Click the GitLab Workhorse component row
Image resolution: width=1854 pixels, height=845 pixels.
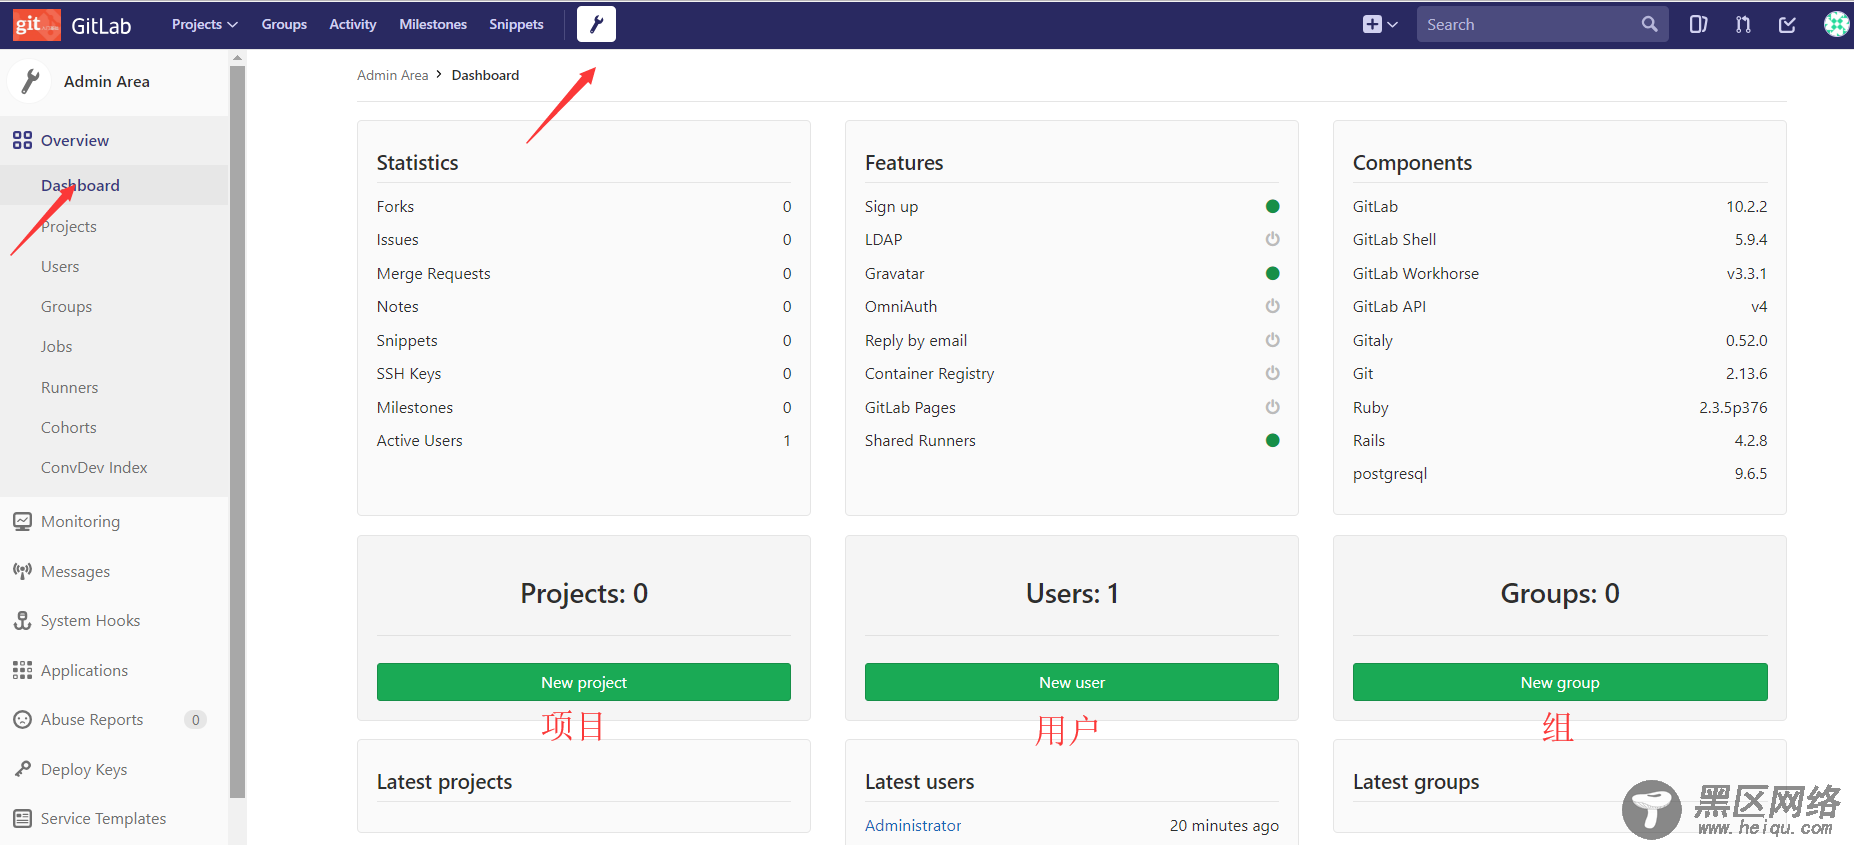(x=1560, y=273)
